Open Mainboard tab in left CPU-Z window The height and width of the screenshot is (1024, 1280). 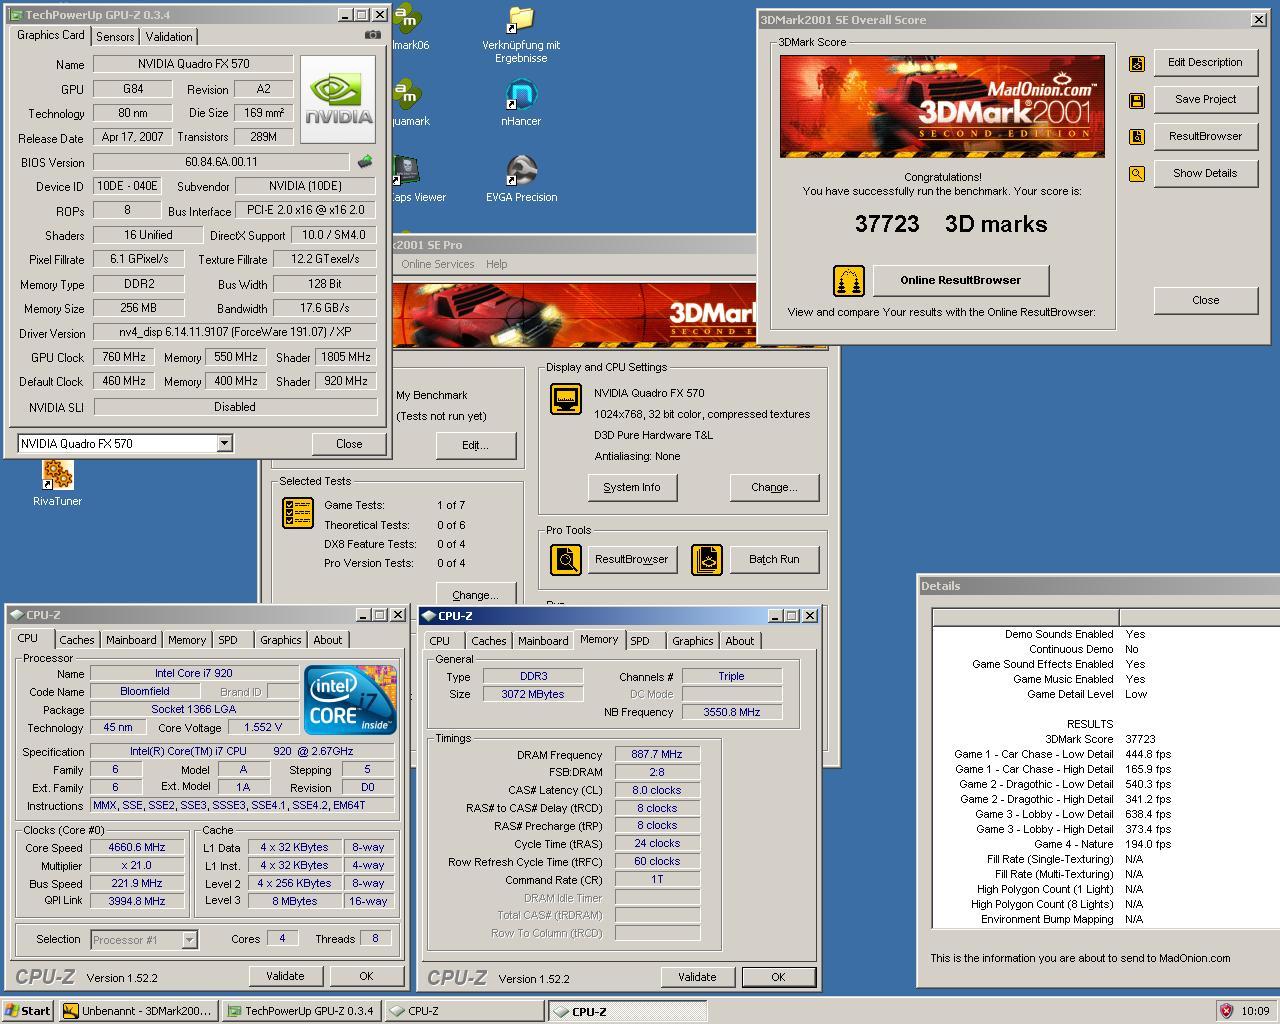coord(131,640)
